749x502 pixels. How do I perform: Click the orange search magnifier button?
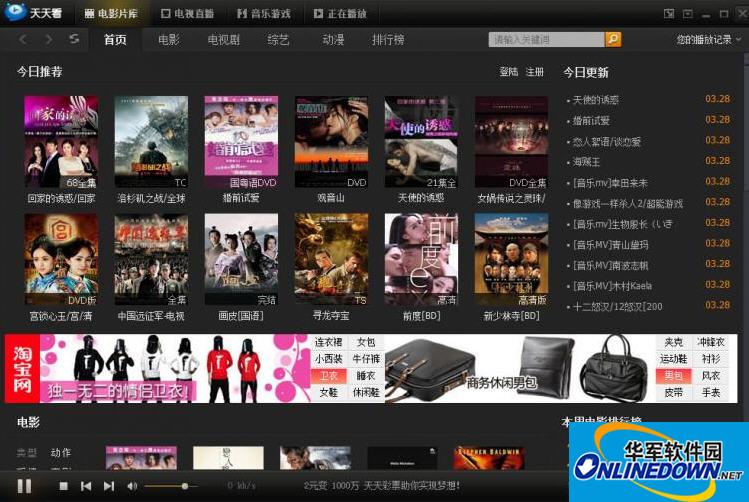coord(613,39)
